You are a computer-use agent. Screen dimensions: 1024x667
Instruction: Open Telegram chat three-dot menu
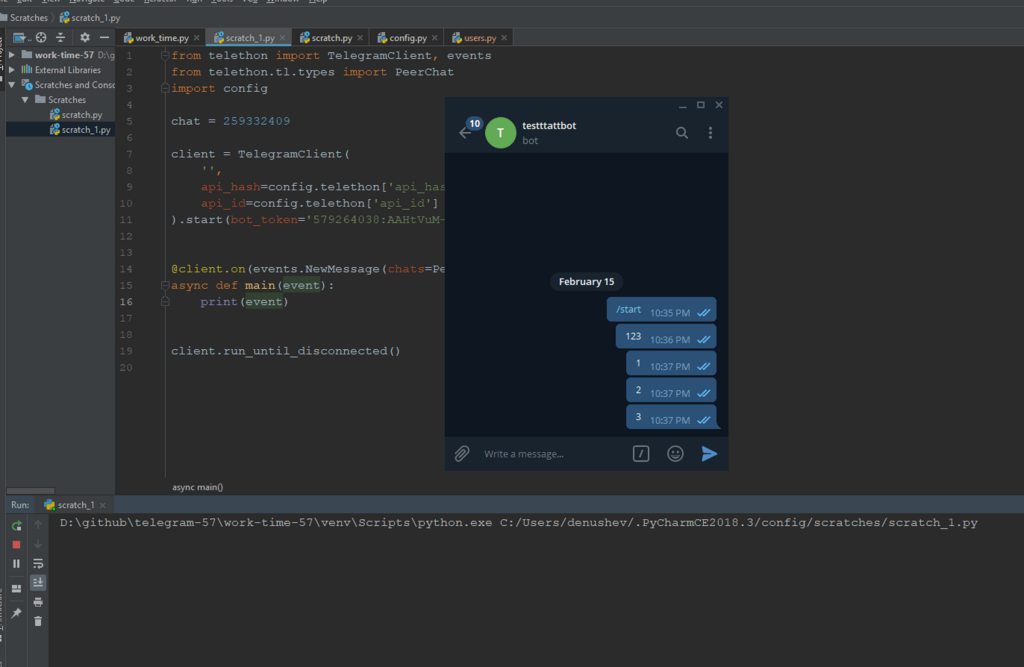coord(710,133)
